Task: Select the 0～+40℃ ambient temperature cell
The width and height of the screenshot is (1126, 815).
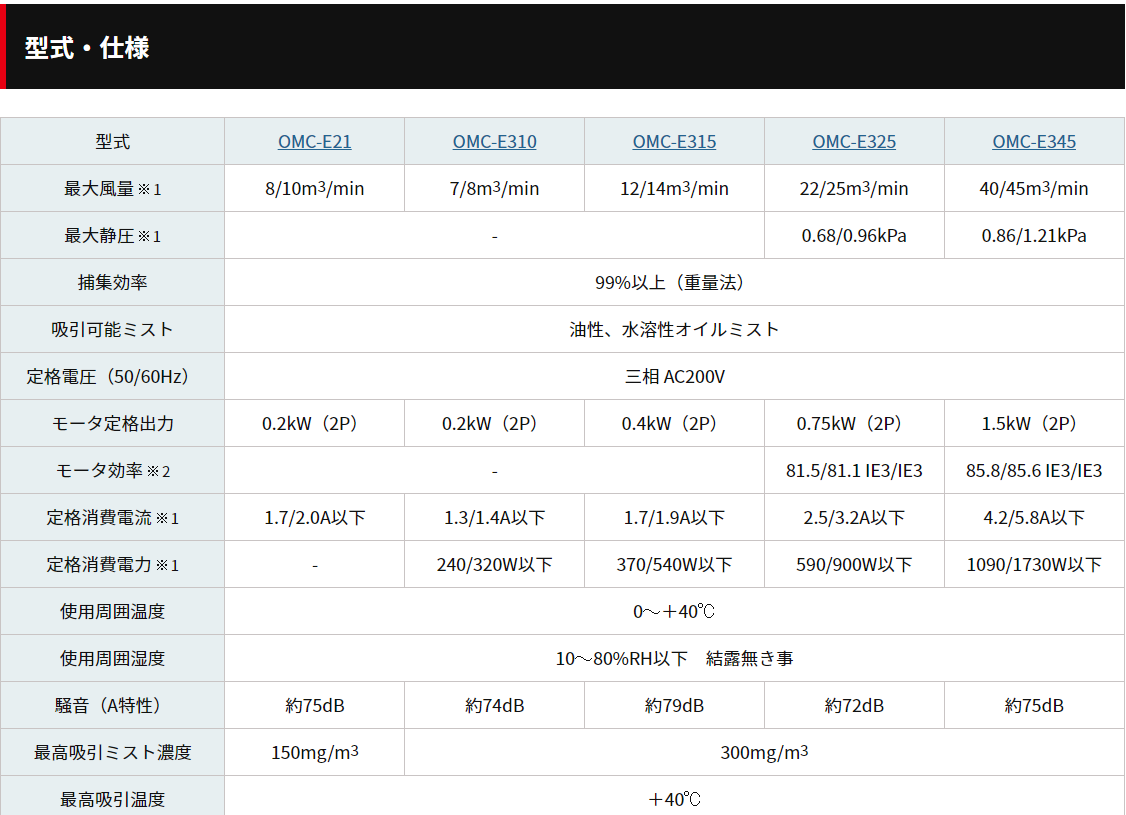Action: pyautogui.click(x=674, y=612)
